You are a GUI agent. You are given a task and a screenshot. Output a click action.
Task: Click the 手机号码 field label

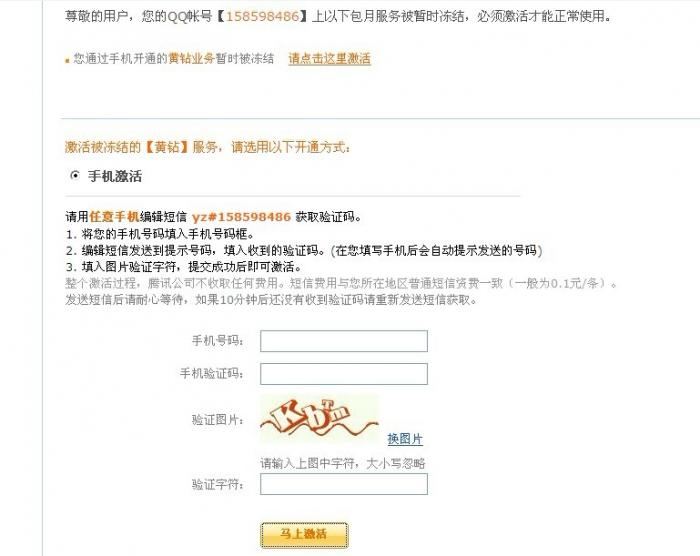click(217, 341)
